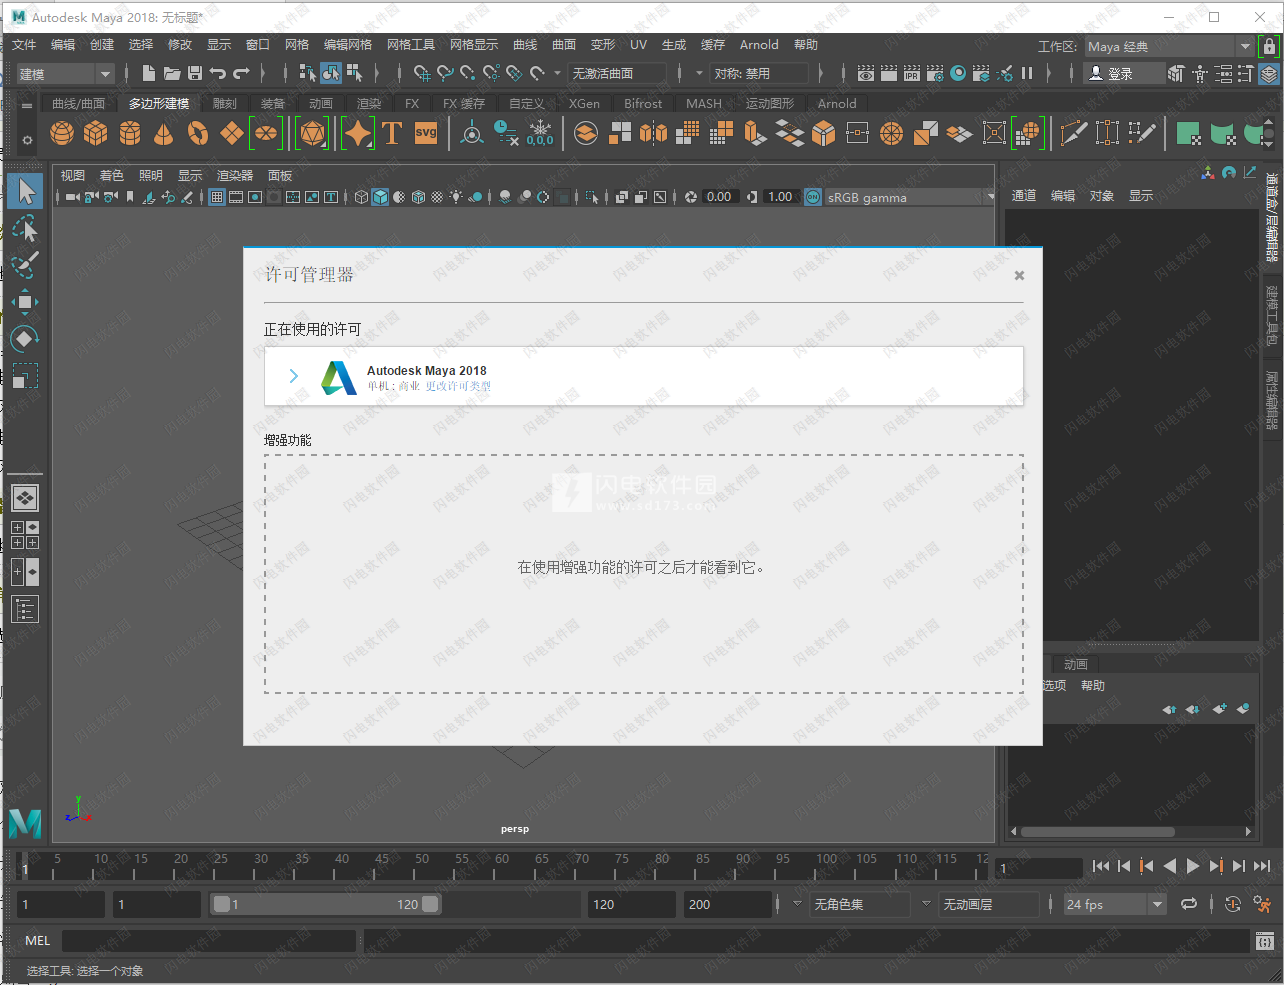Click the Save Scene disk icon
The width and height of the screenshot is (1284, 985).
pyautogui.click(x=195, y=73)
